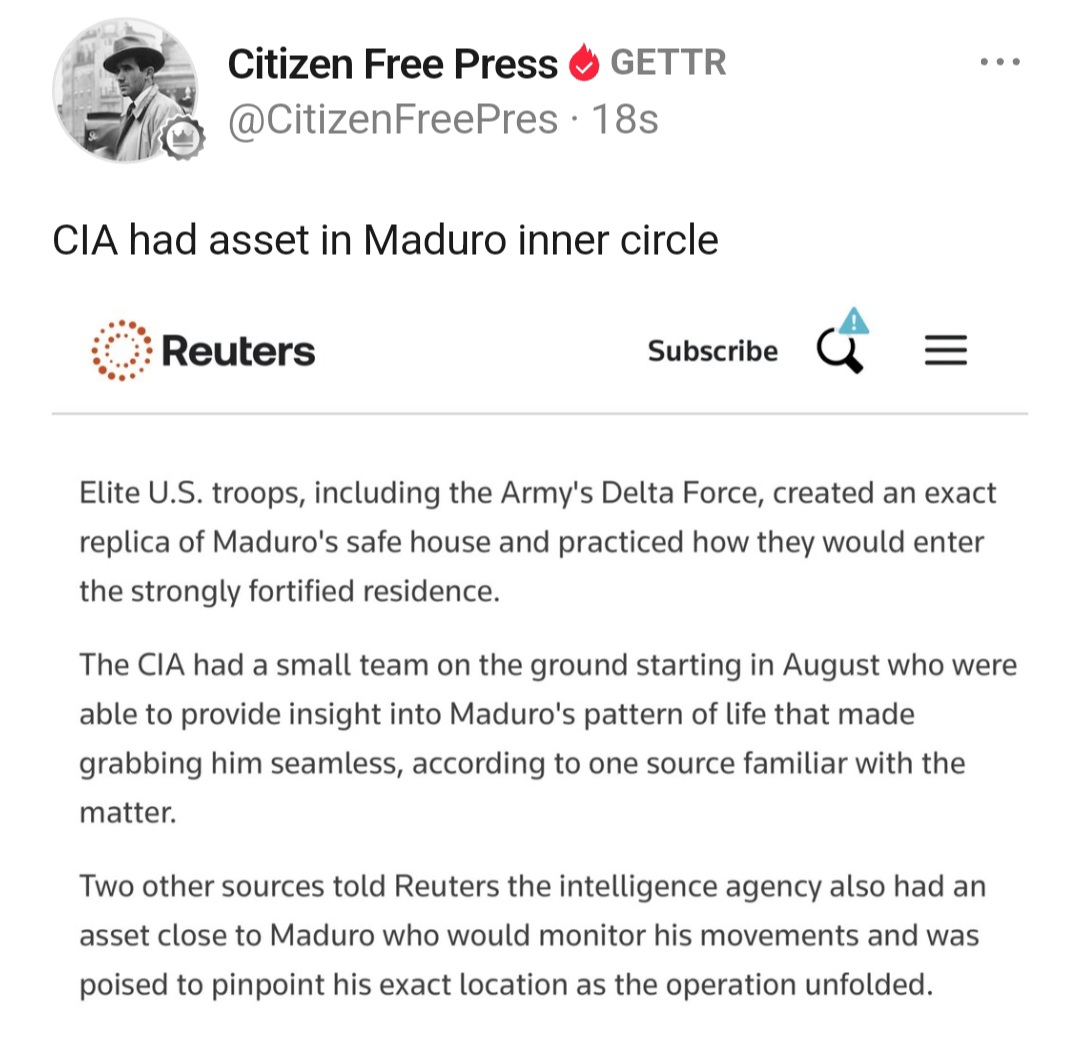Open search with the magnifier icon
1080x1037 pixels.
click(x=838, y=353)
